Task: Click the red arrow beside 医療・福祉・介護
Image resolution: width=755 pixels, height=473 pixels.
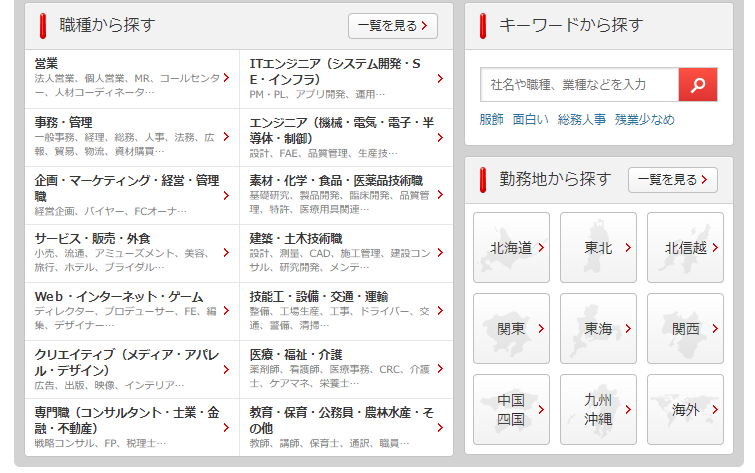Action: 440,368
